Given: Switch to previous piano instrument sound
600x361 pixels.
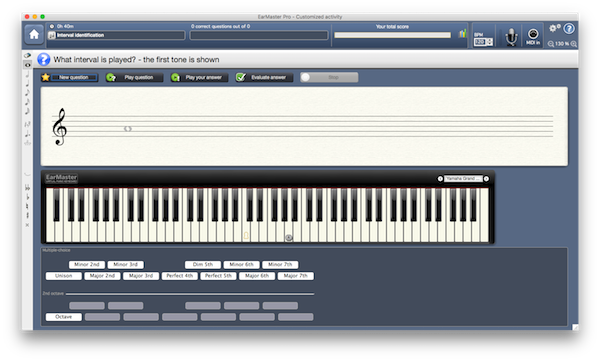Looking at the screenshot, I should [x=440, y=178].
